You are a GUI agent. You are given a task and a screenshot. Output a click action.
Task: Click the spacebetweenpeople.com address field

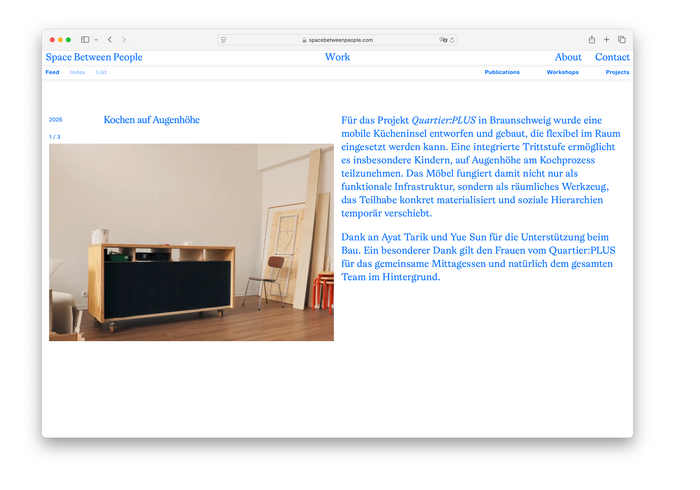coord(337,40)
